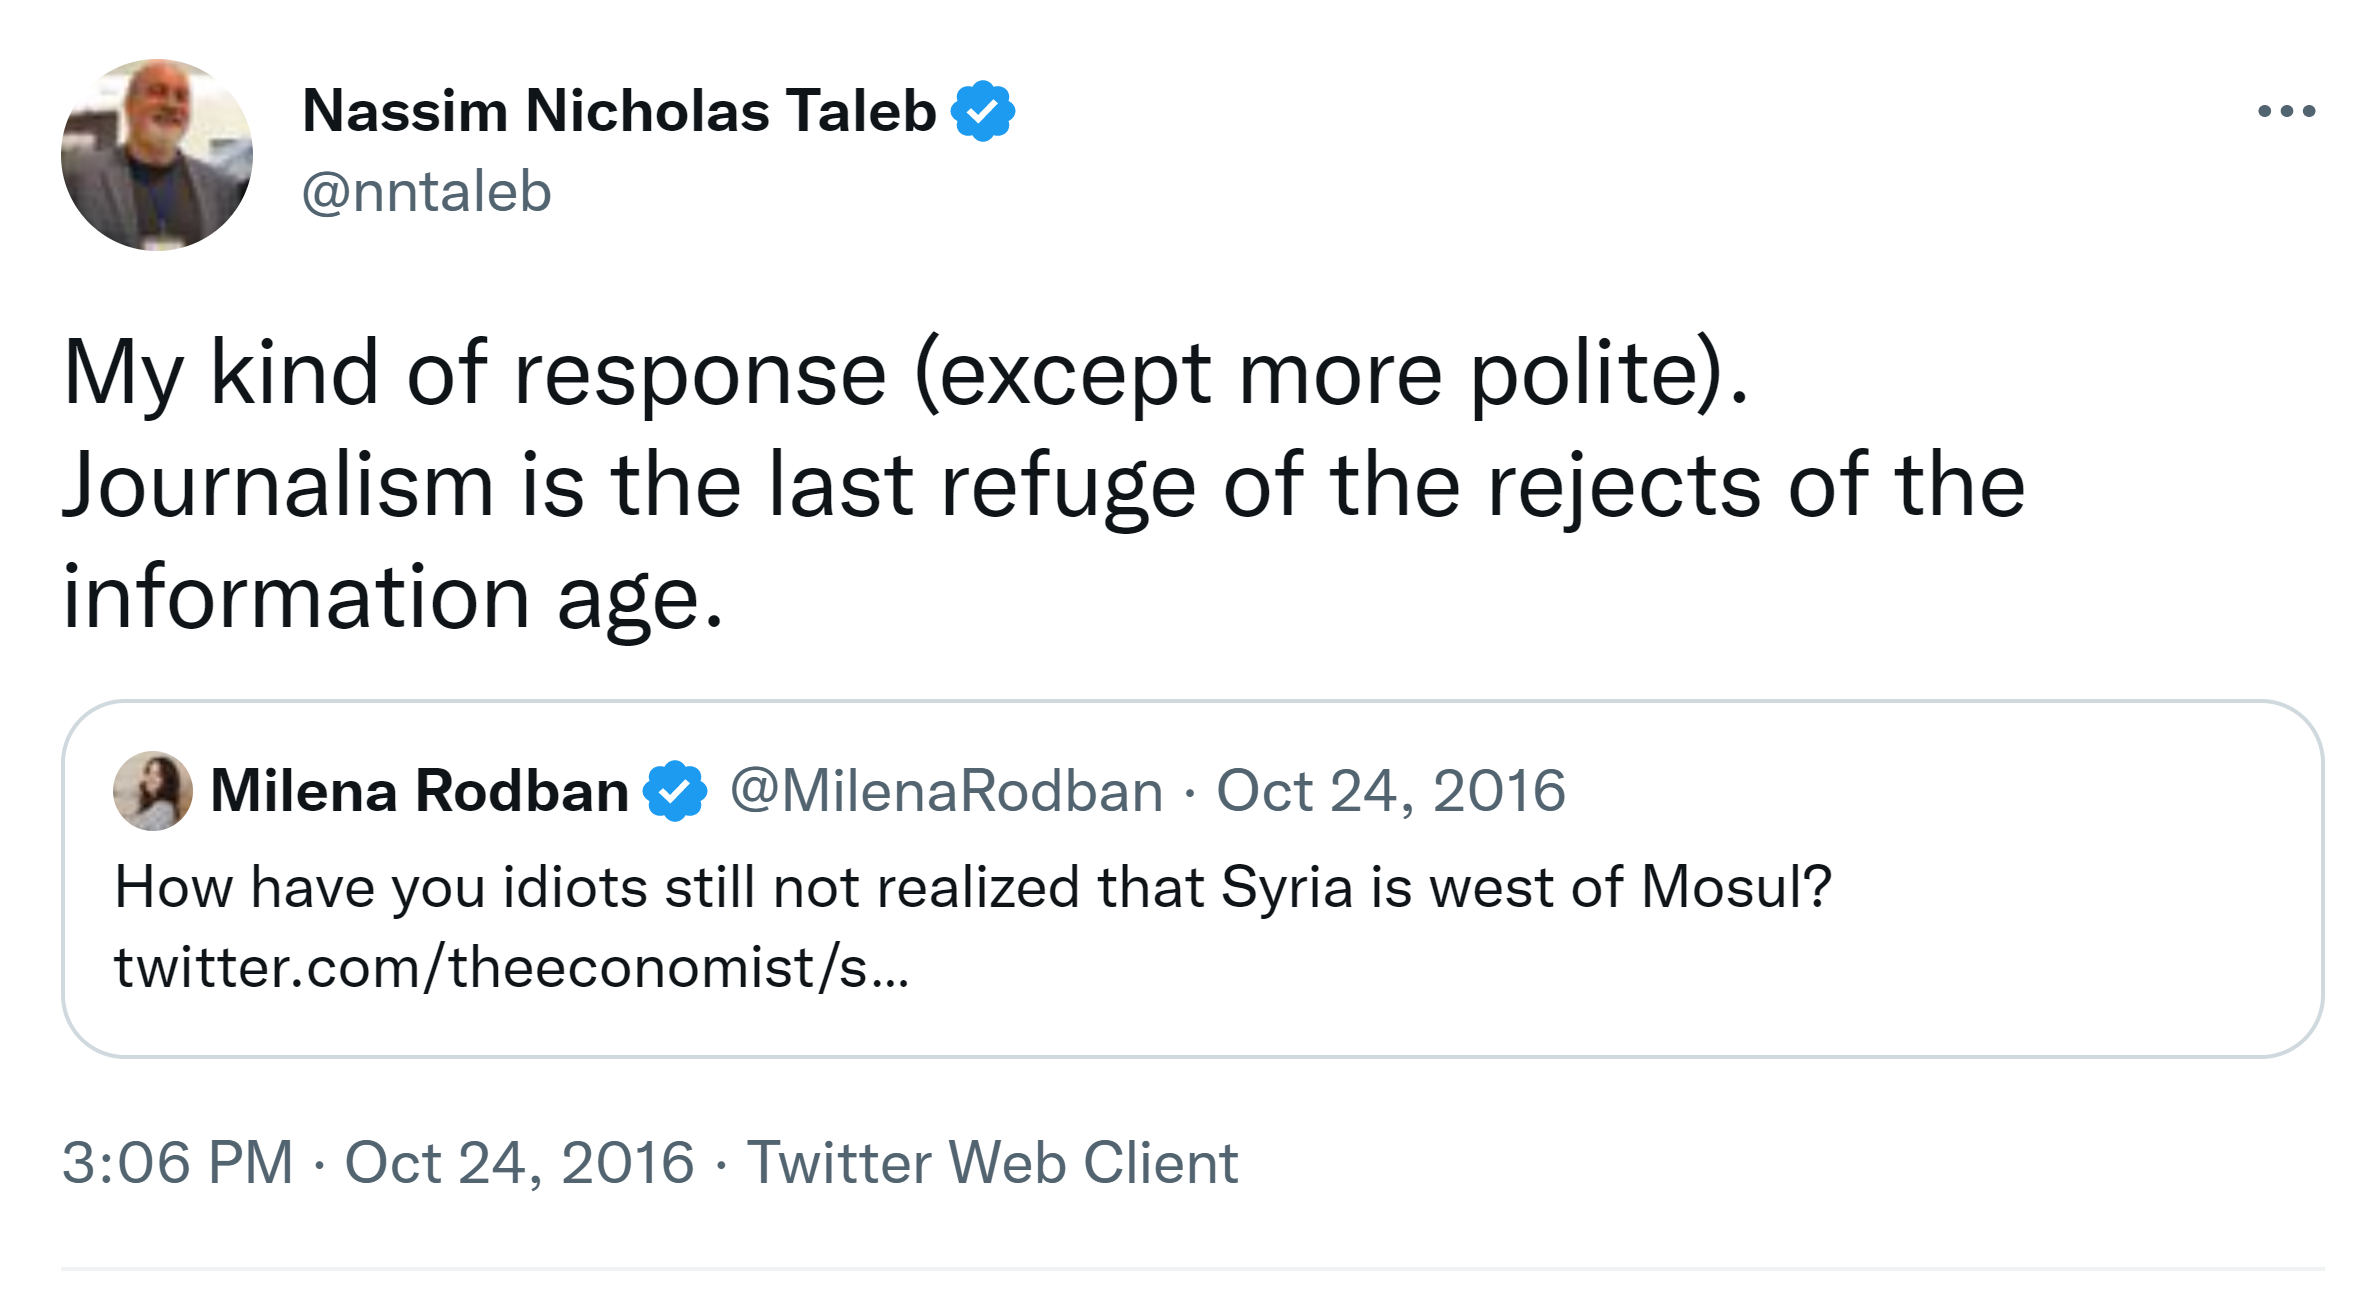Click the phrase "(except more polite)"
The image size is (2375, 1306).
pos(1330,373)
